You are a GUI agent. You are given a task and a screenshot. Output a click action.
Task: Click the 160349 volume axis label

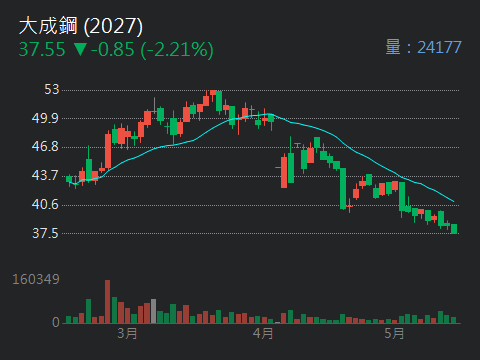pyautogui.click(x=36, y=279)
